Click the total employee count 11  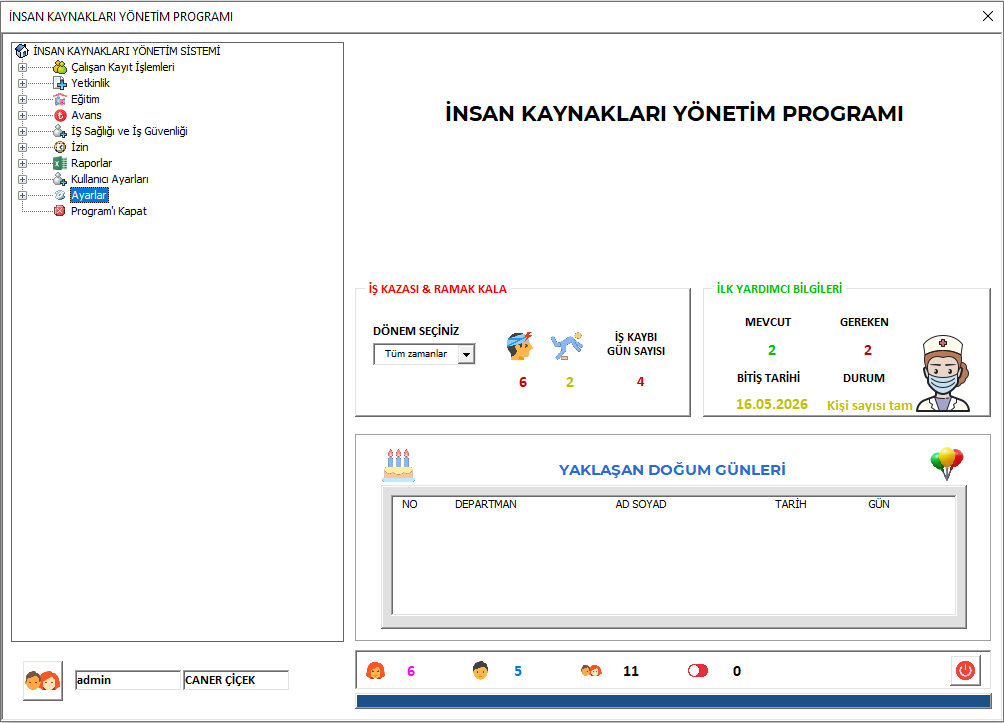(x=631, y=670)
